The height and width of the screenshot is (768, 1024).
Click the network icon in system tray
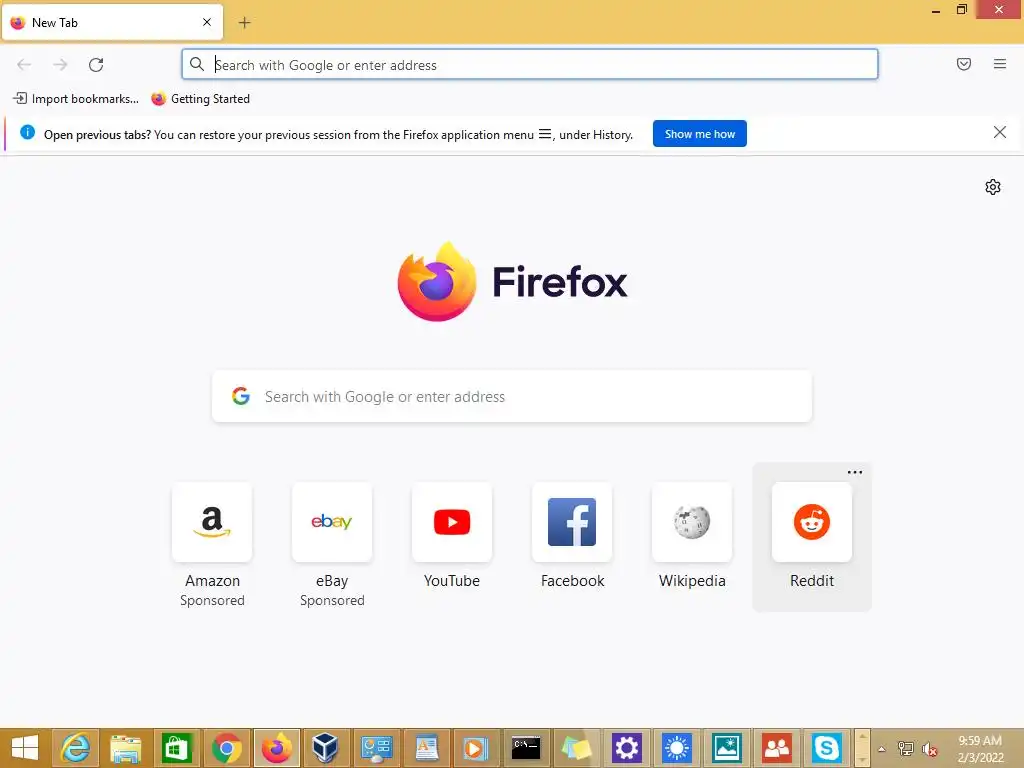click(x=906, y=749)
